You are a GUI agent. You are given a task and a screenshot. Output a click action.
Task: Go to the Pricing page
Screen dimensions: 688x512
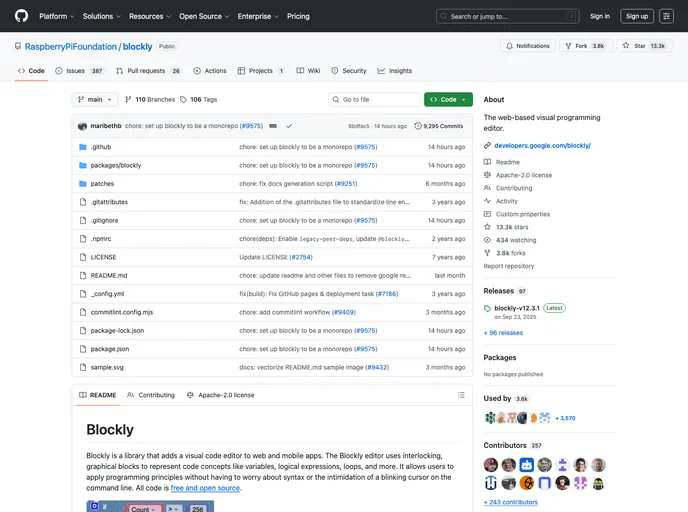point(298,16)
